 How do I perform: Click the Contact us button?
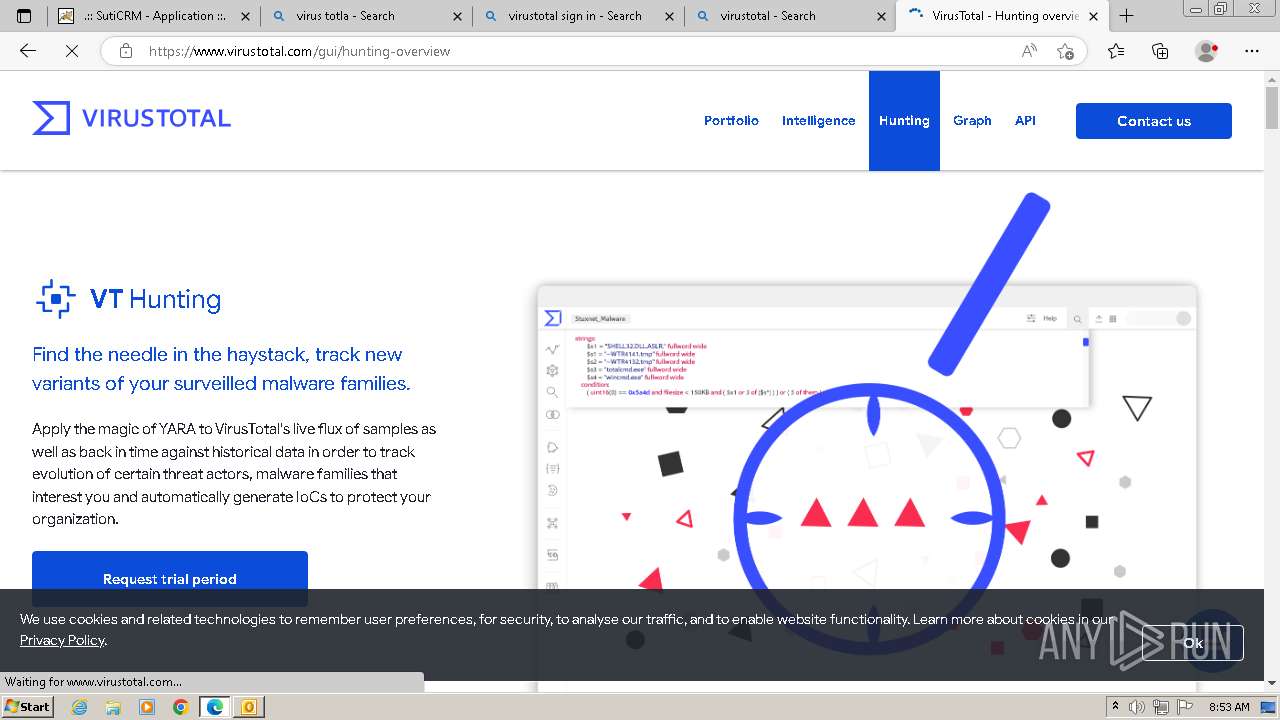pos(1154,121)
